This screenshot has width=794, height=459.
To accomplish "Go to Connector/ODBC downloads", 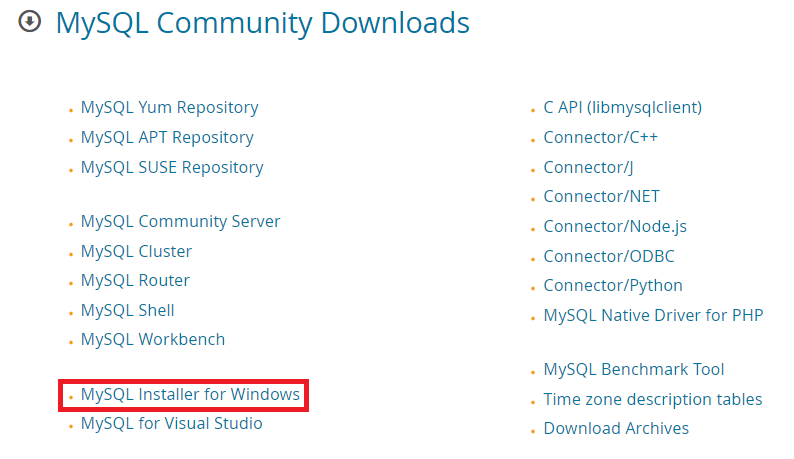I will tap(609, 256).
